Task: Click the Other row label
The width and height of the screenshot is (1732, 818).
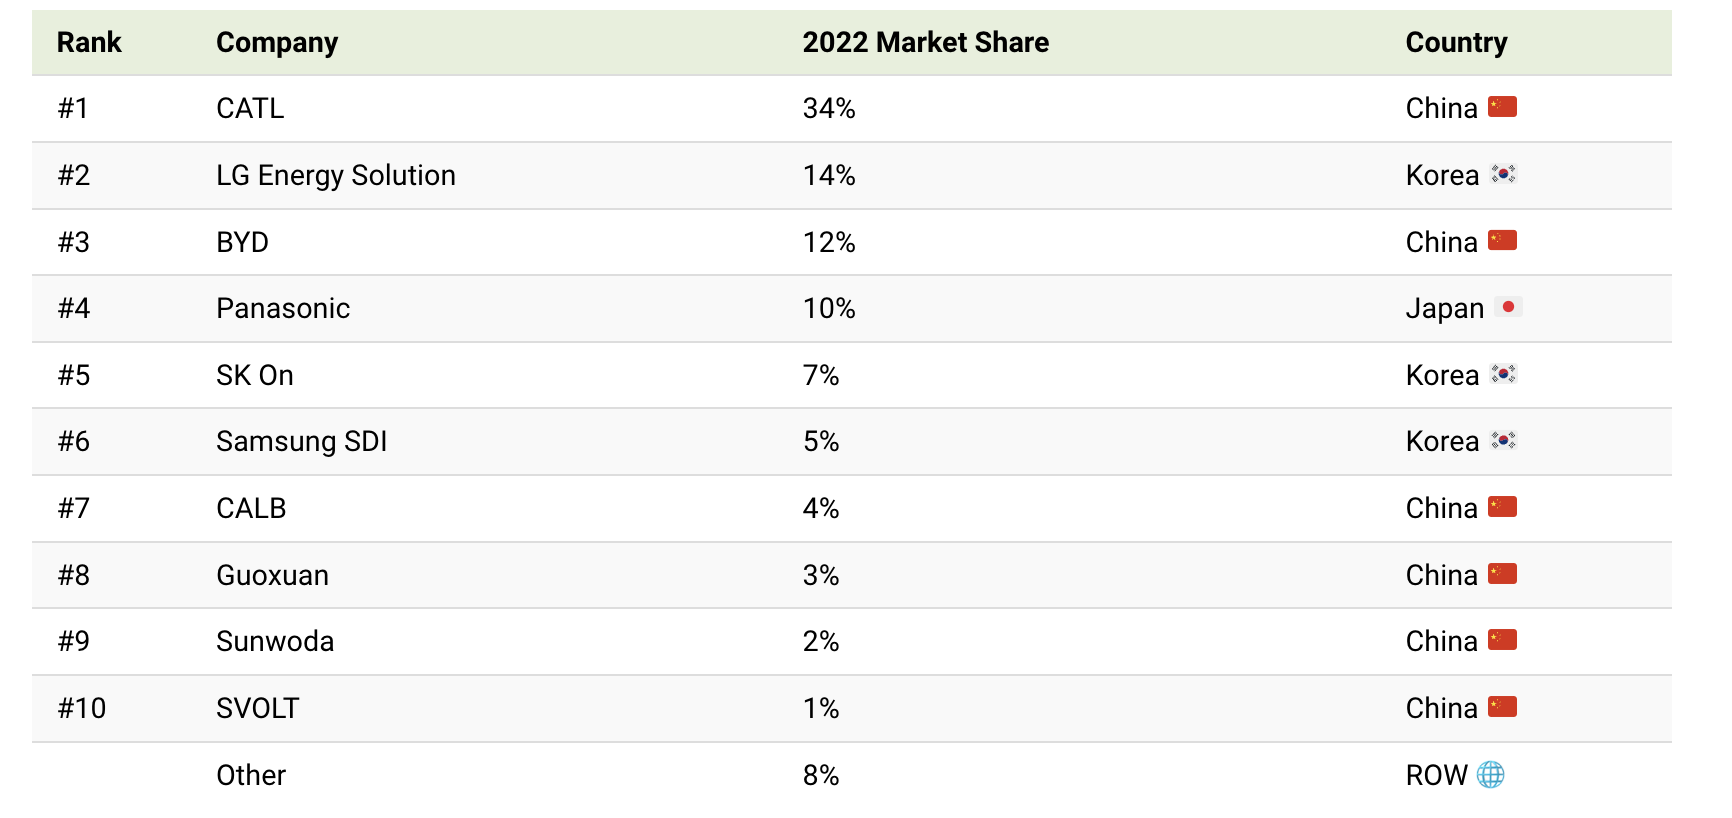Action: [x=251, y=775]
